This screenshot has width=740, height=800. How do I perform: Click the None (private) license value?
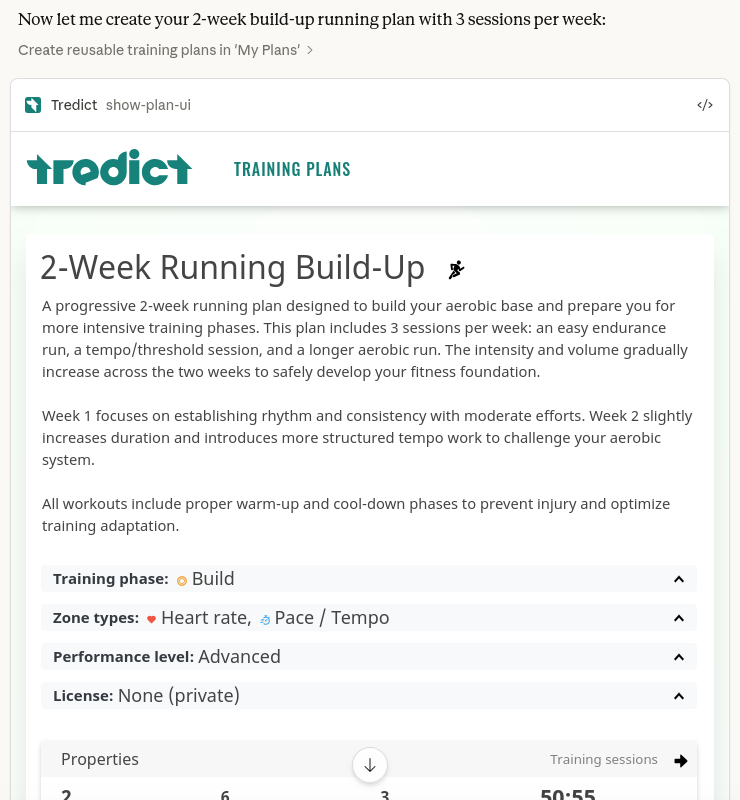(x=178, y=695)
